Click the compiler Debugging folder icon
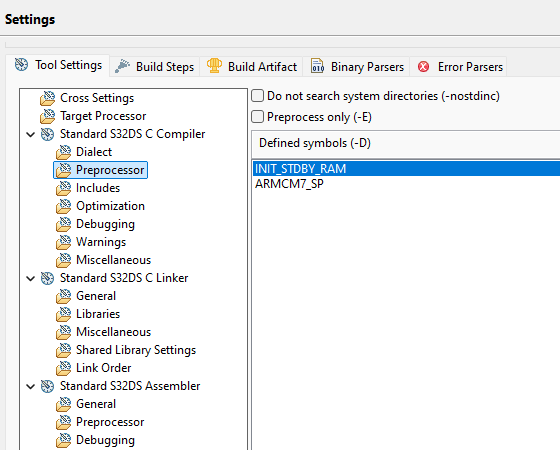The image size is (560, 450). 64,224
